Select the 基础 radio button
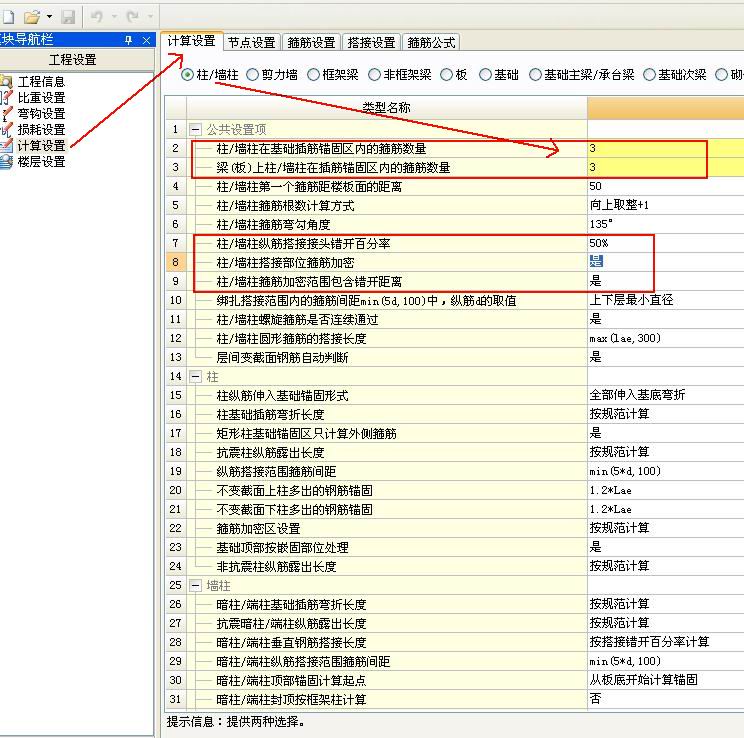The width and height of the screenshot is (744, 738). tap(485, 75)
